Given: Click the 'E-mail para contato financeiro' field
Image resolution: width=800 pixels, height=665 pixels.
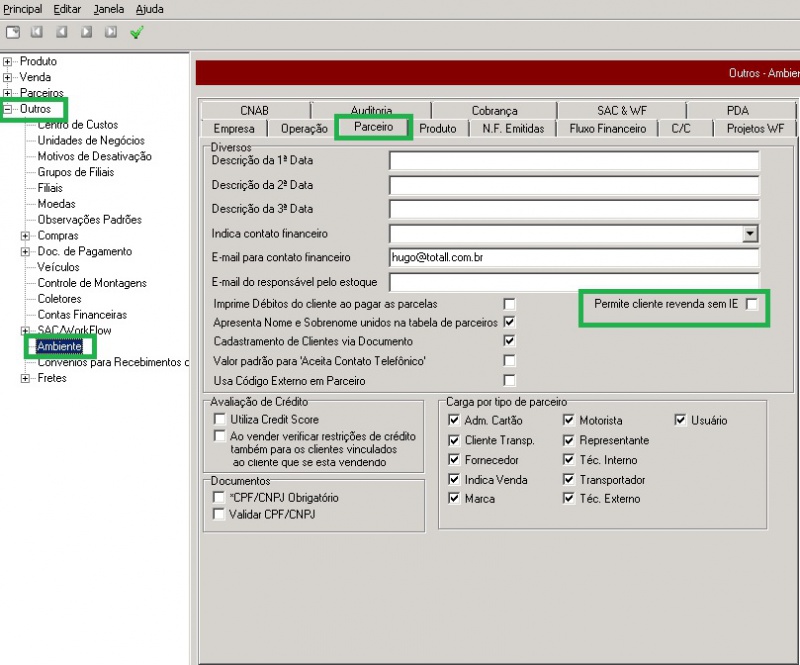Looking at the screenshot, I should tap(574, 258).
